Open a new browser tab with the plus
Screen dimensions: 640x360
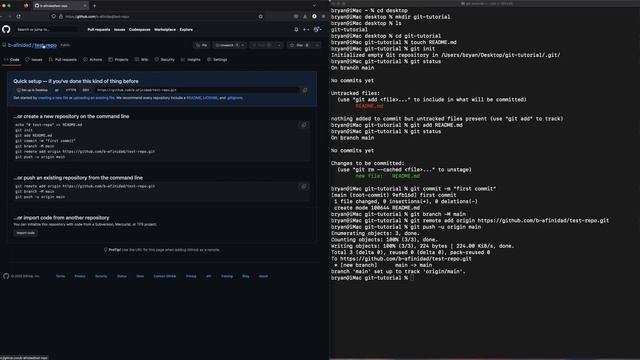(94, 6)
